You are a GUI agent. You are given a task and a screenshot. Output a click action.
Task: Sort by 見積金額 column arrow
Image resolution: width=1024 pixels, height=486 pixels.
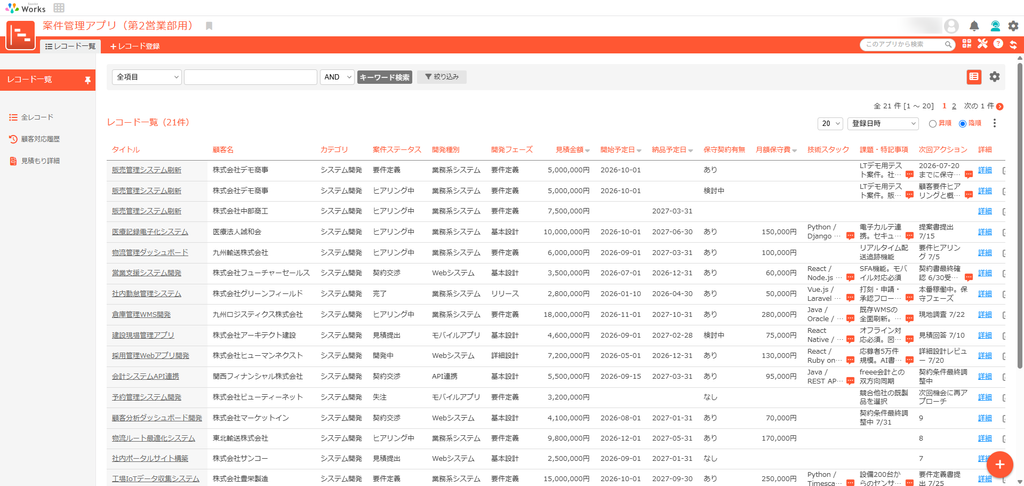[x=588, y=150]
